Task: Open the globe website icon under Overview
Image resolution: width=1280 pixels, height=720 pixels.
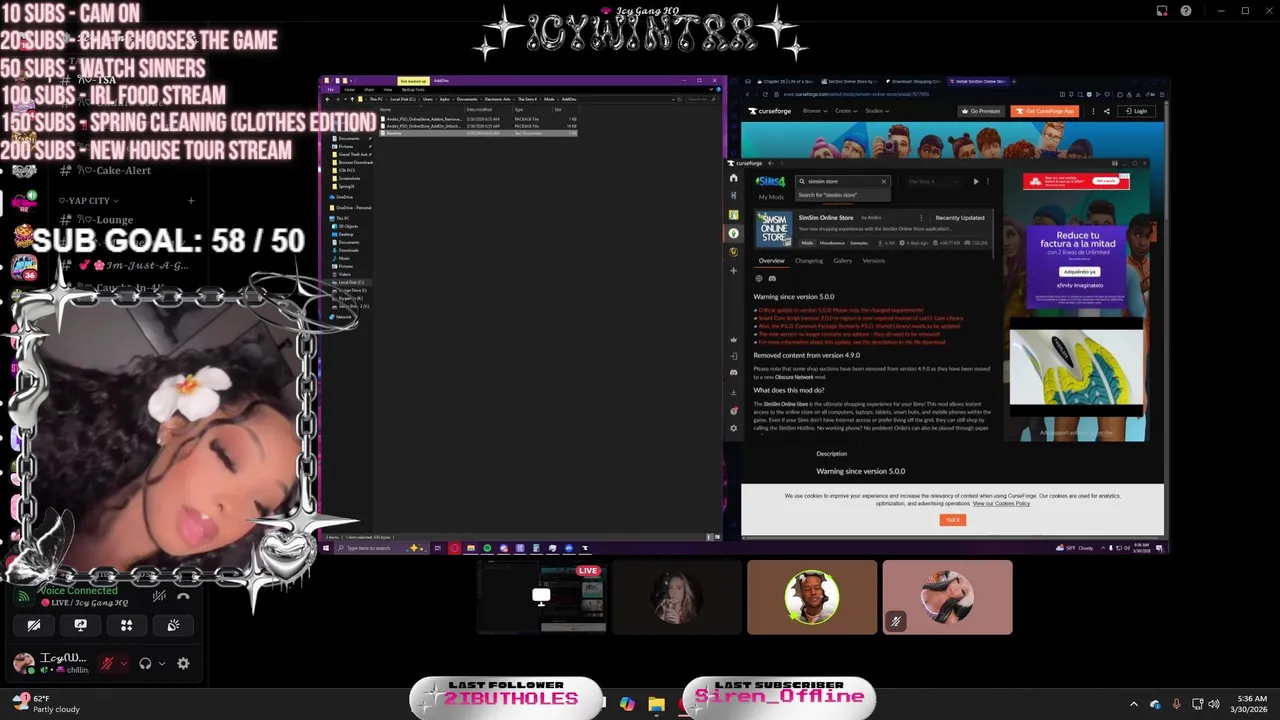Action: (759, 279)
